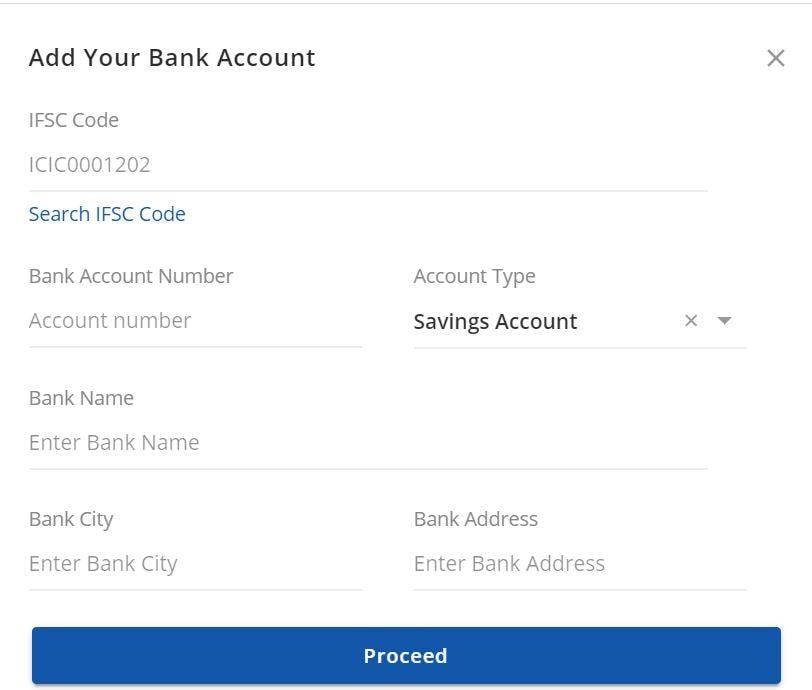Open the Search IFSC Code link
The image size is (812, 690).
[107, 214]
